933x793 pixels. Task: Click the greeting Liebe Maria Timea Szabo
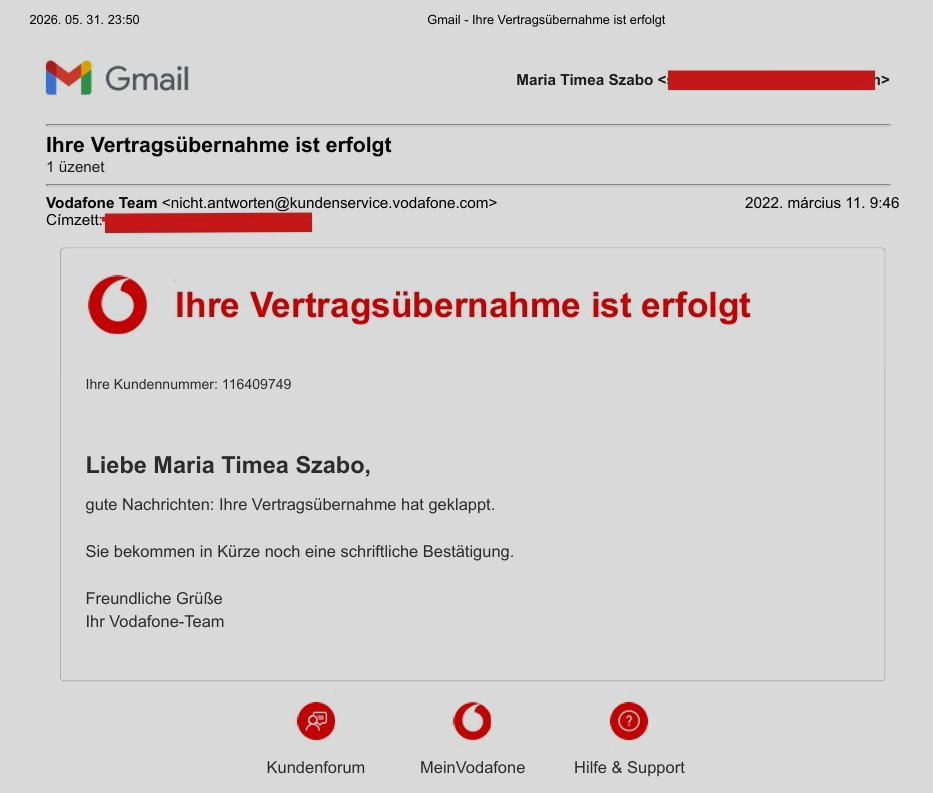(228, 465)
